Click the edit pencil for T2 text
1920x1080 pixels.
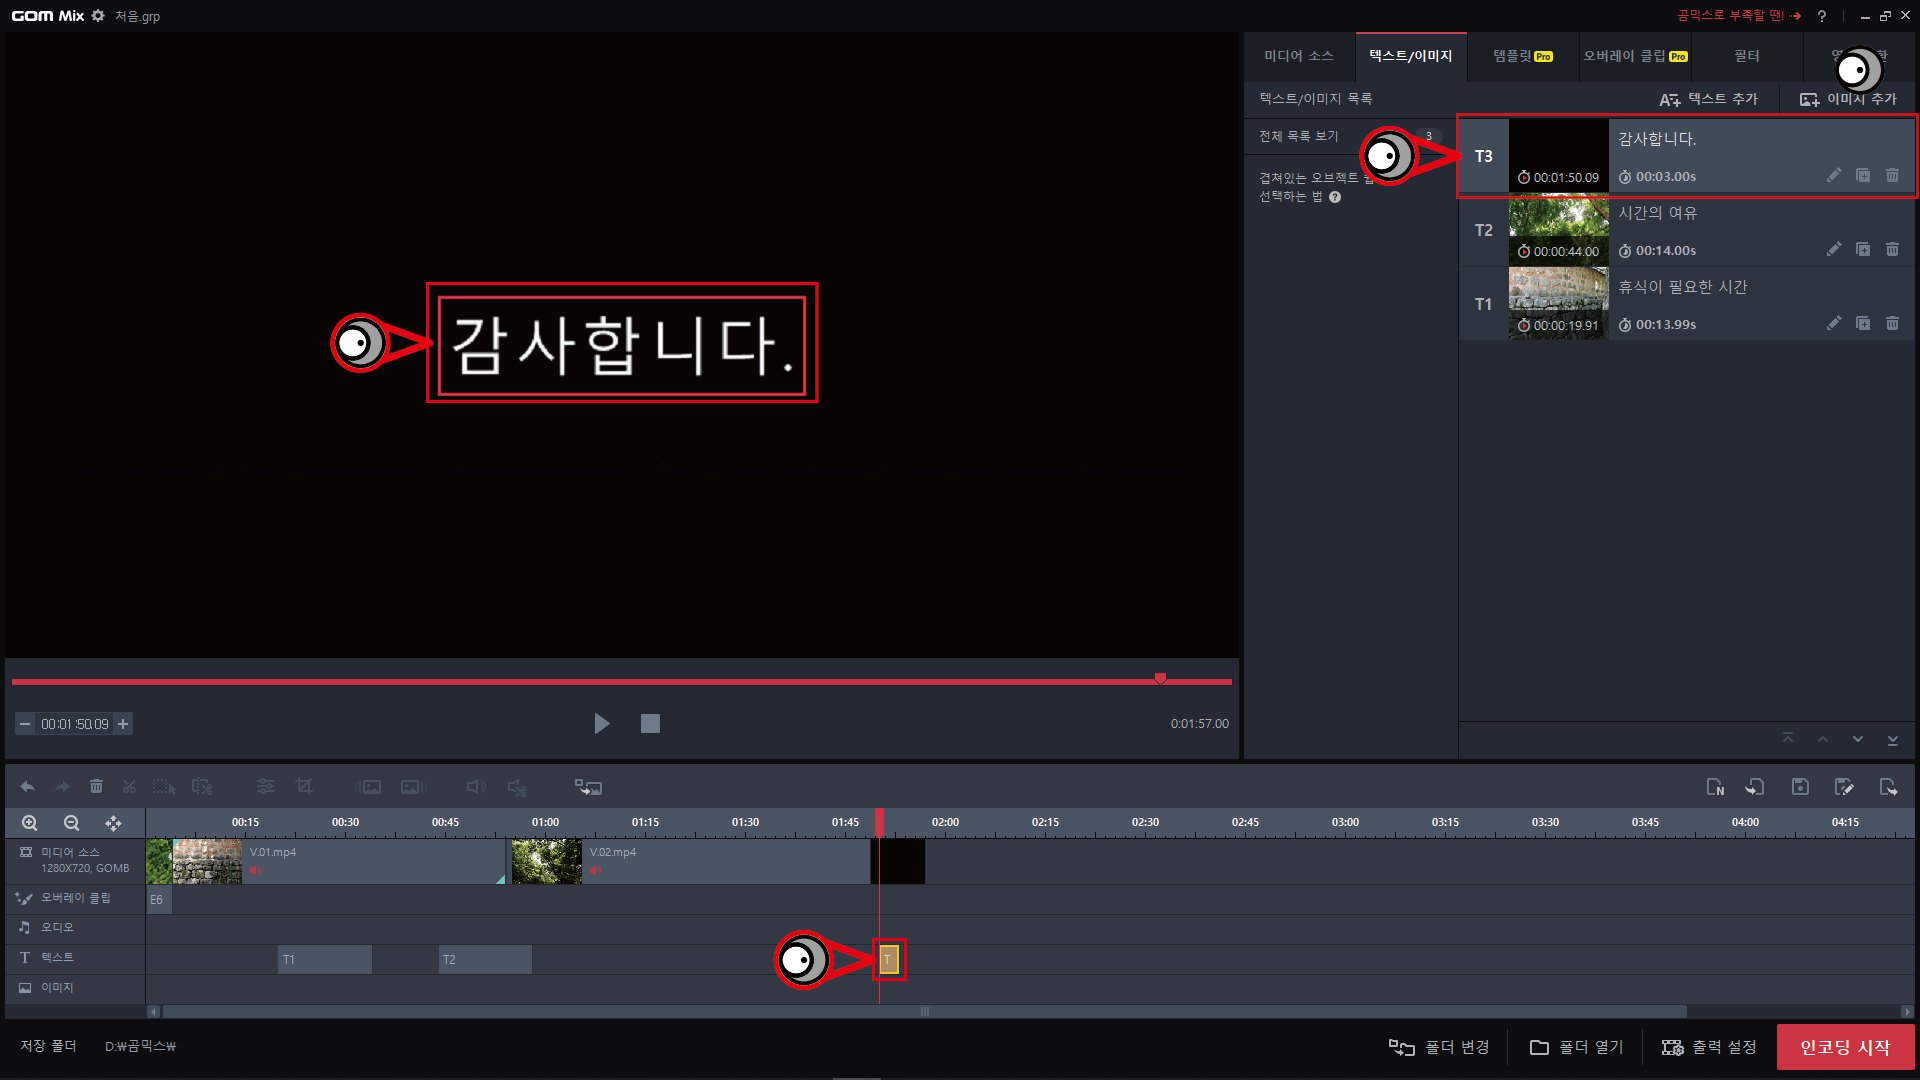(x=1833, y=249)
